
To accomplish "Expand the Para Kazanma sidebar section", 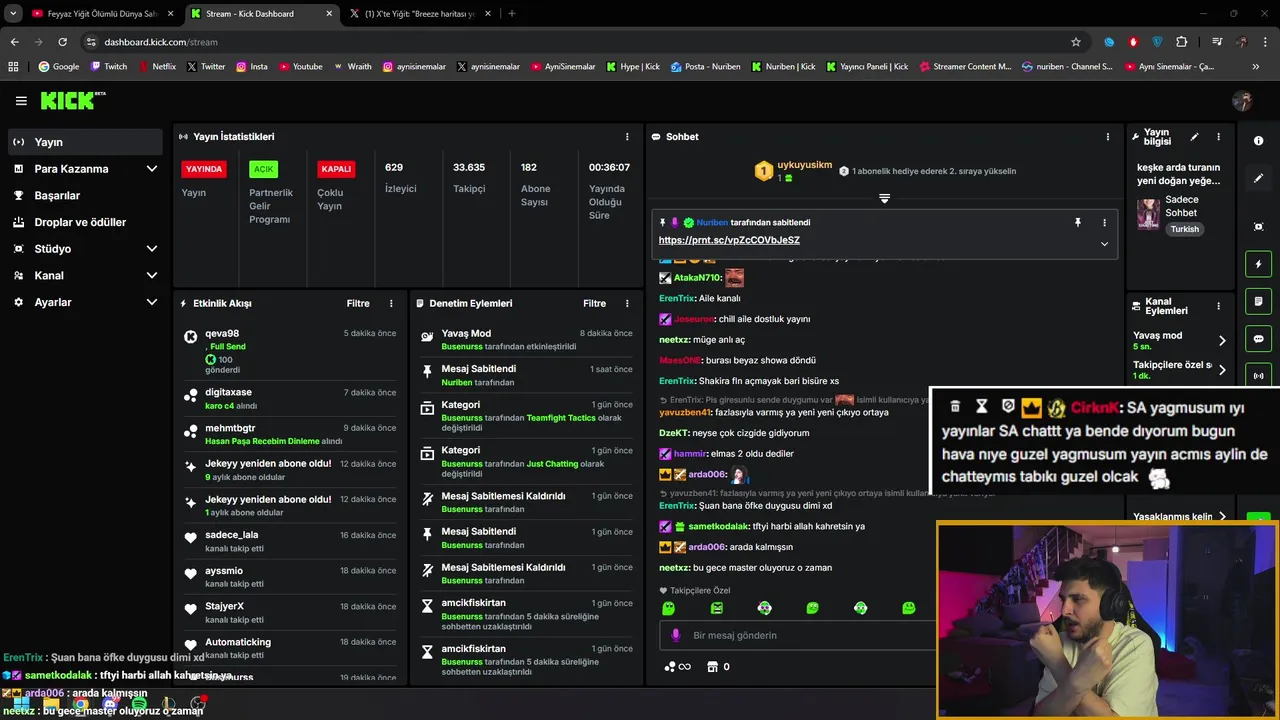I will click(85, 169).
